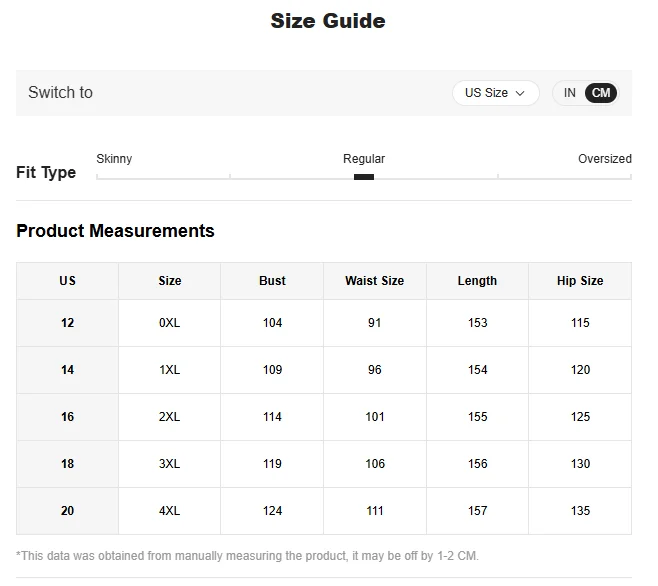658x586 pixels.
Task: Click hip size value 115 cell
Action: 580,323
